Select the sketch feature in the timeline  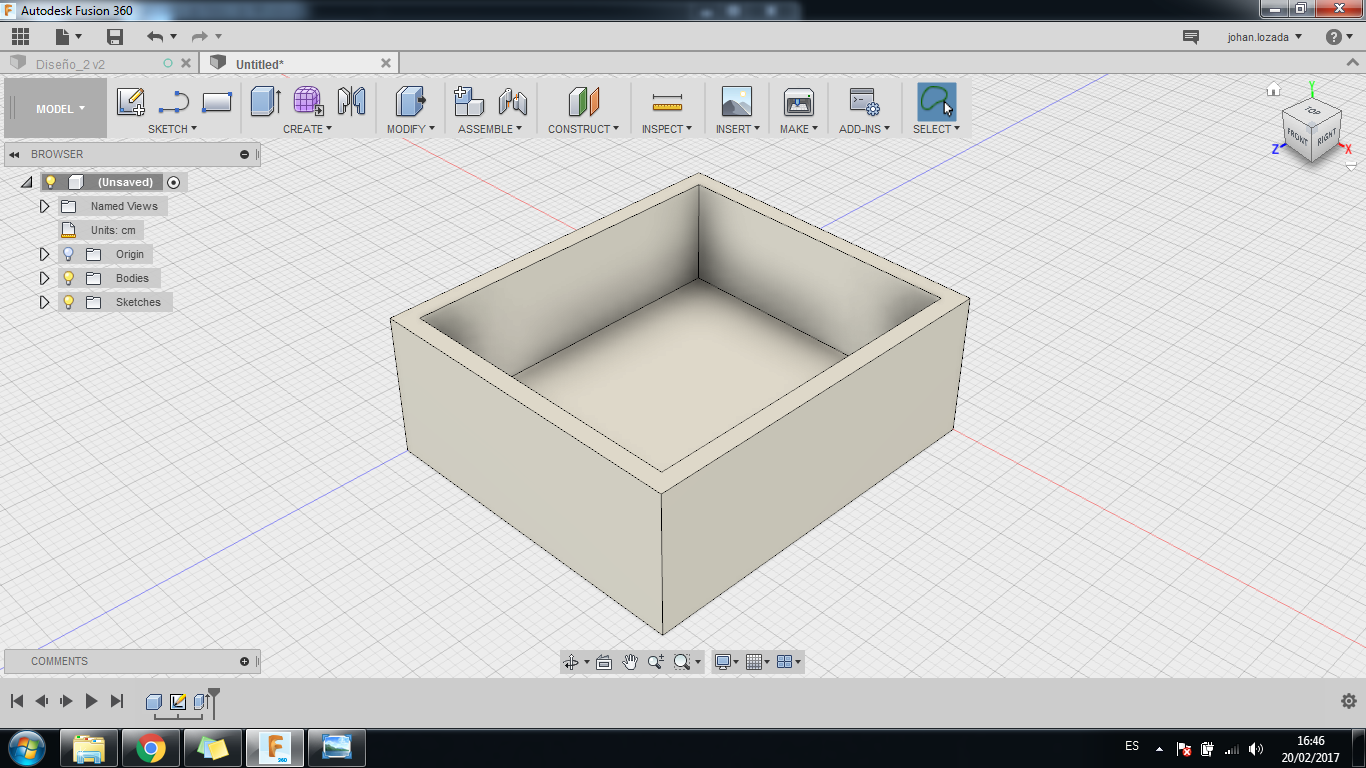(x=178, y=702)
